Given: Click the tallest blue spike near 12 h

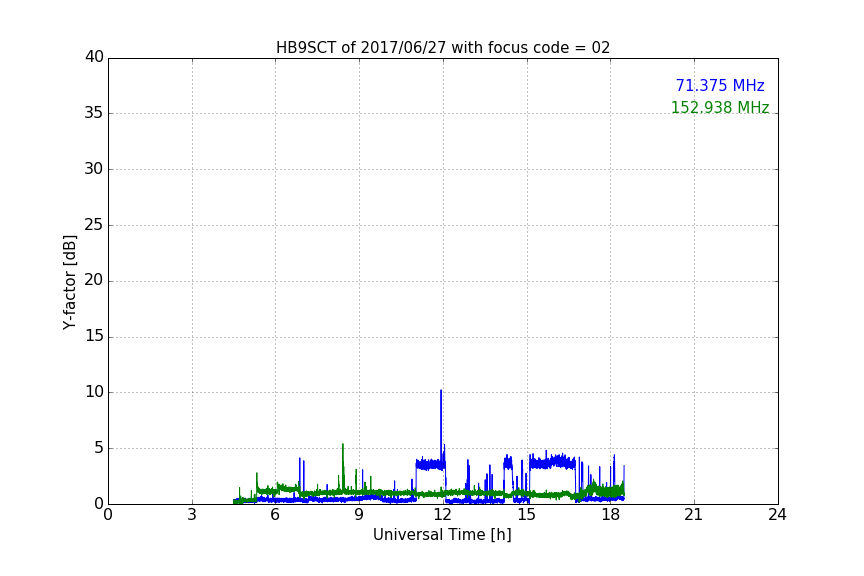Looking at the screenshot, I should 440,393.
